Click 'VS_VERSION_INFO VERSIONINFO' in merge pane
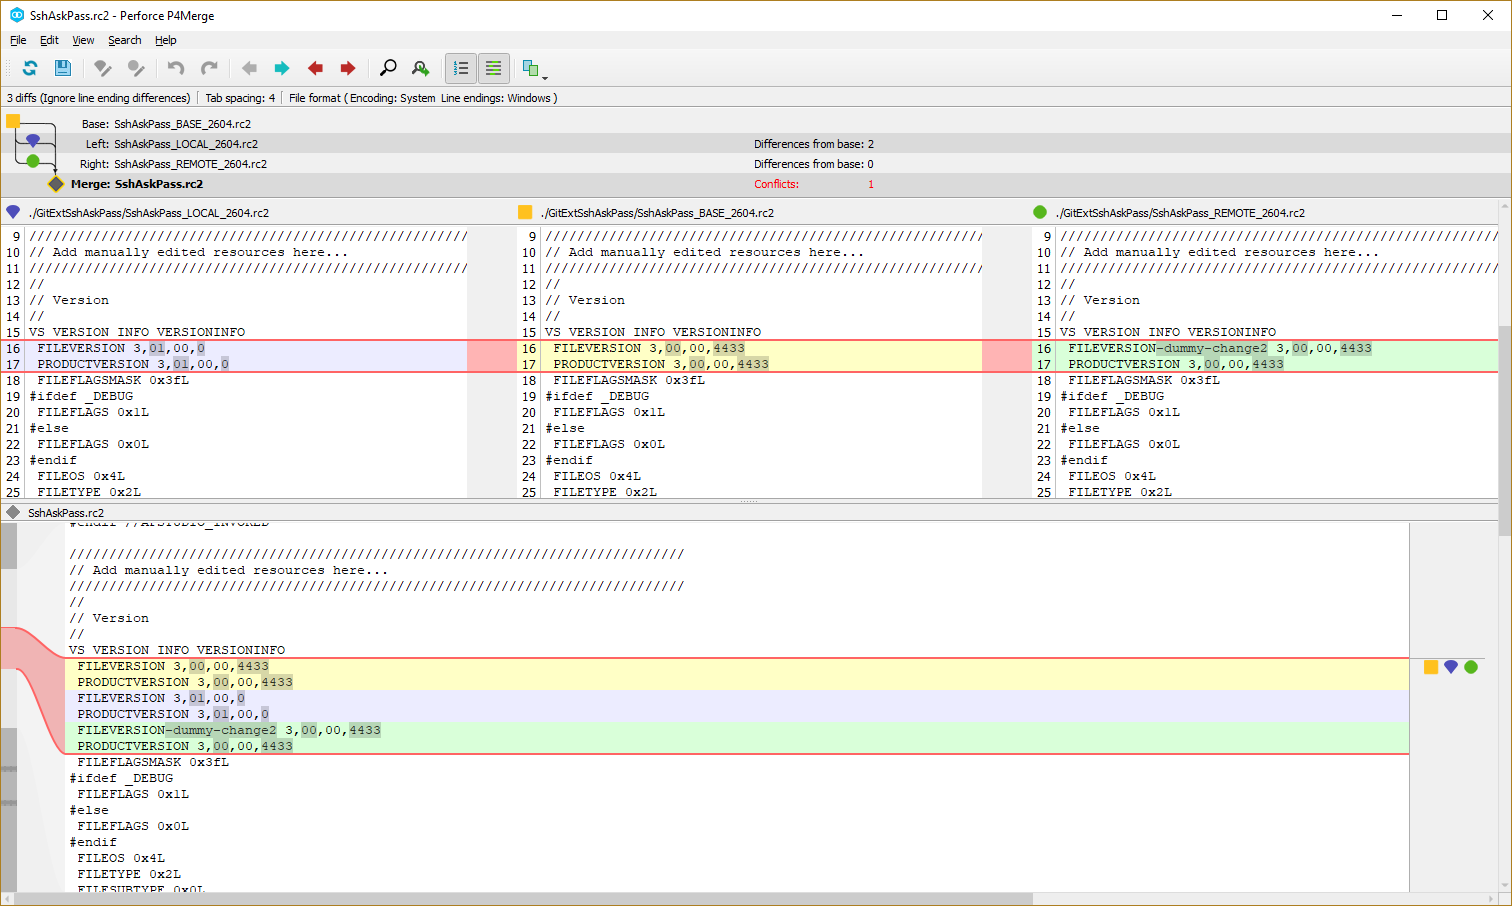The width and height of the screenshot is (1512, 906). click(x=177, y=650)
